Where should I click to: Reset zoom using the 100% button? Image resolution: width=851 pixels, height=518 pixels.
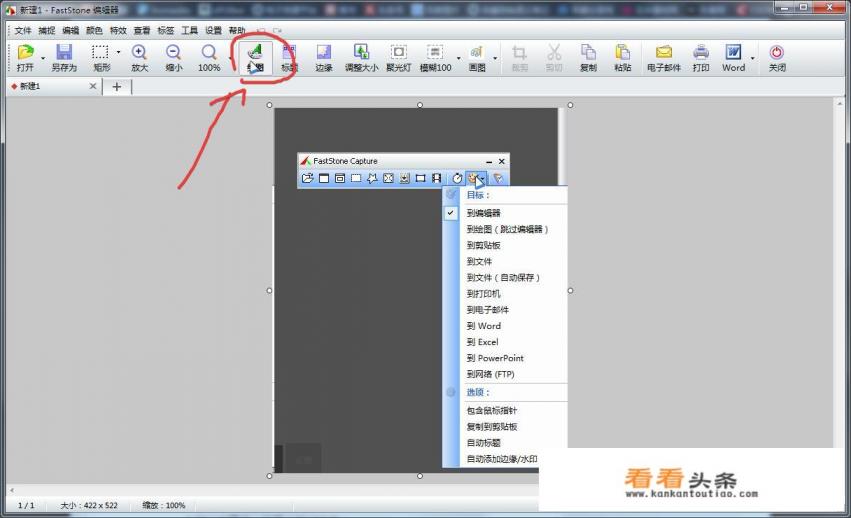tap(208, 56)
